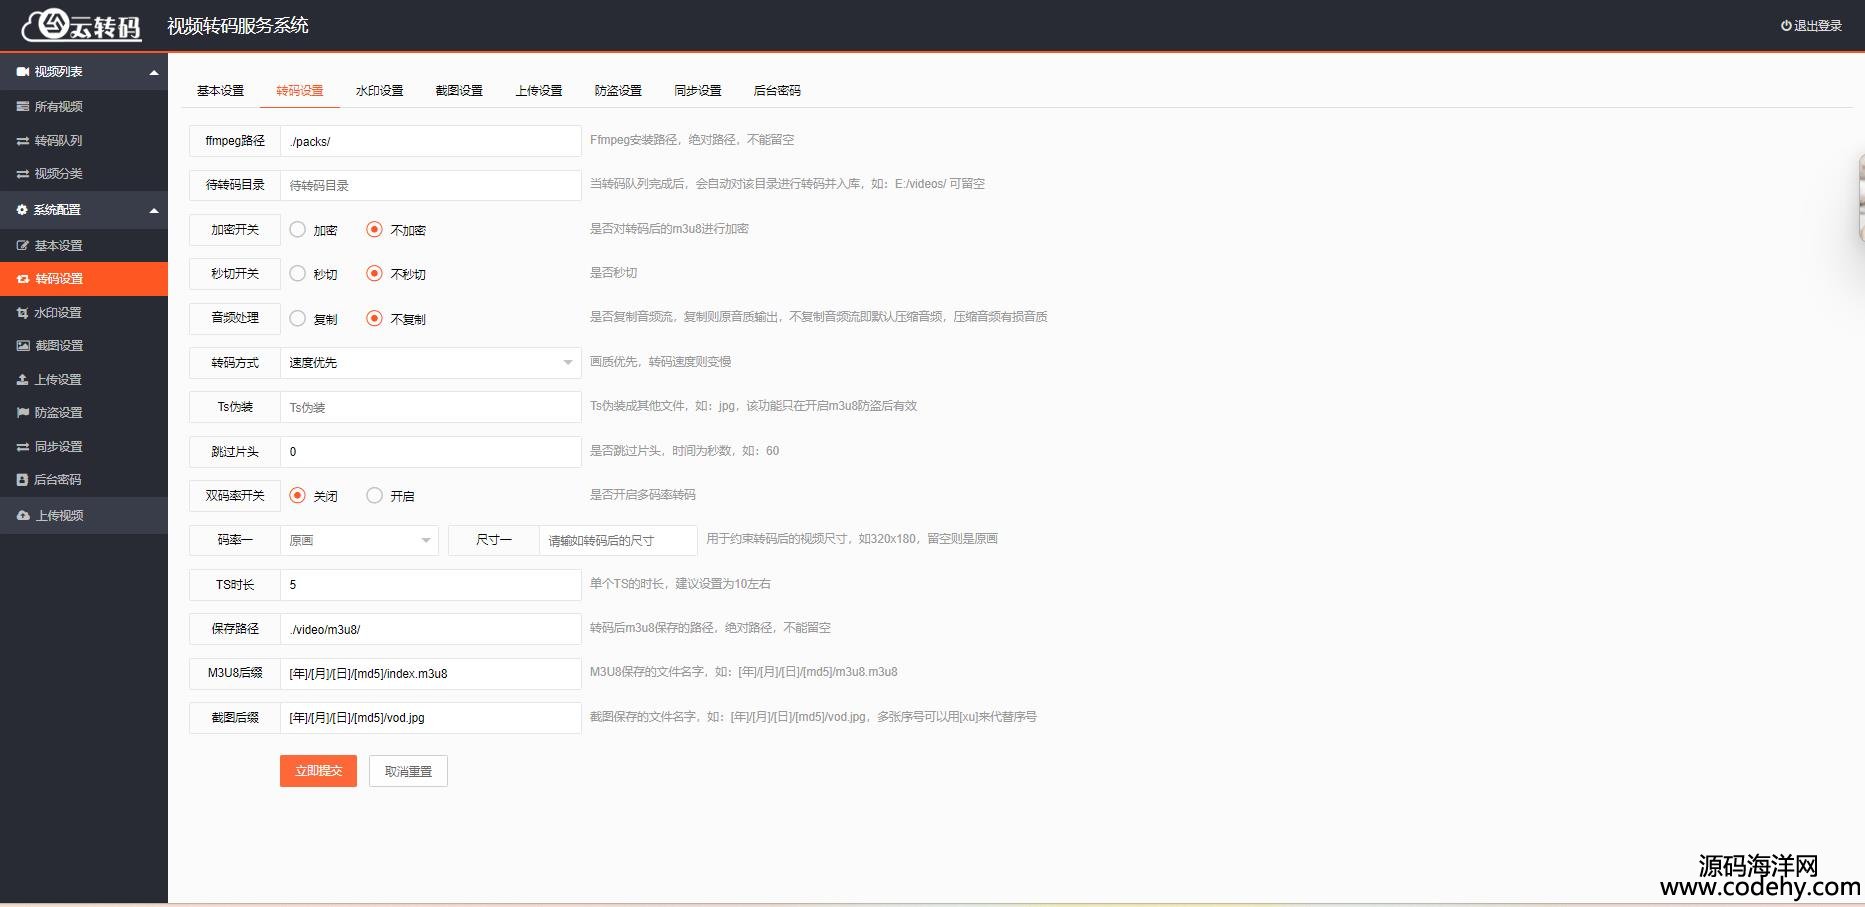The image size is (1865, 907).
Task: Click the cloud upload icon beside 上传视频
Action: click(23, 516)
